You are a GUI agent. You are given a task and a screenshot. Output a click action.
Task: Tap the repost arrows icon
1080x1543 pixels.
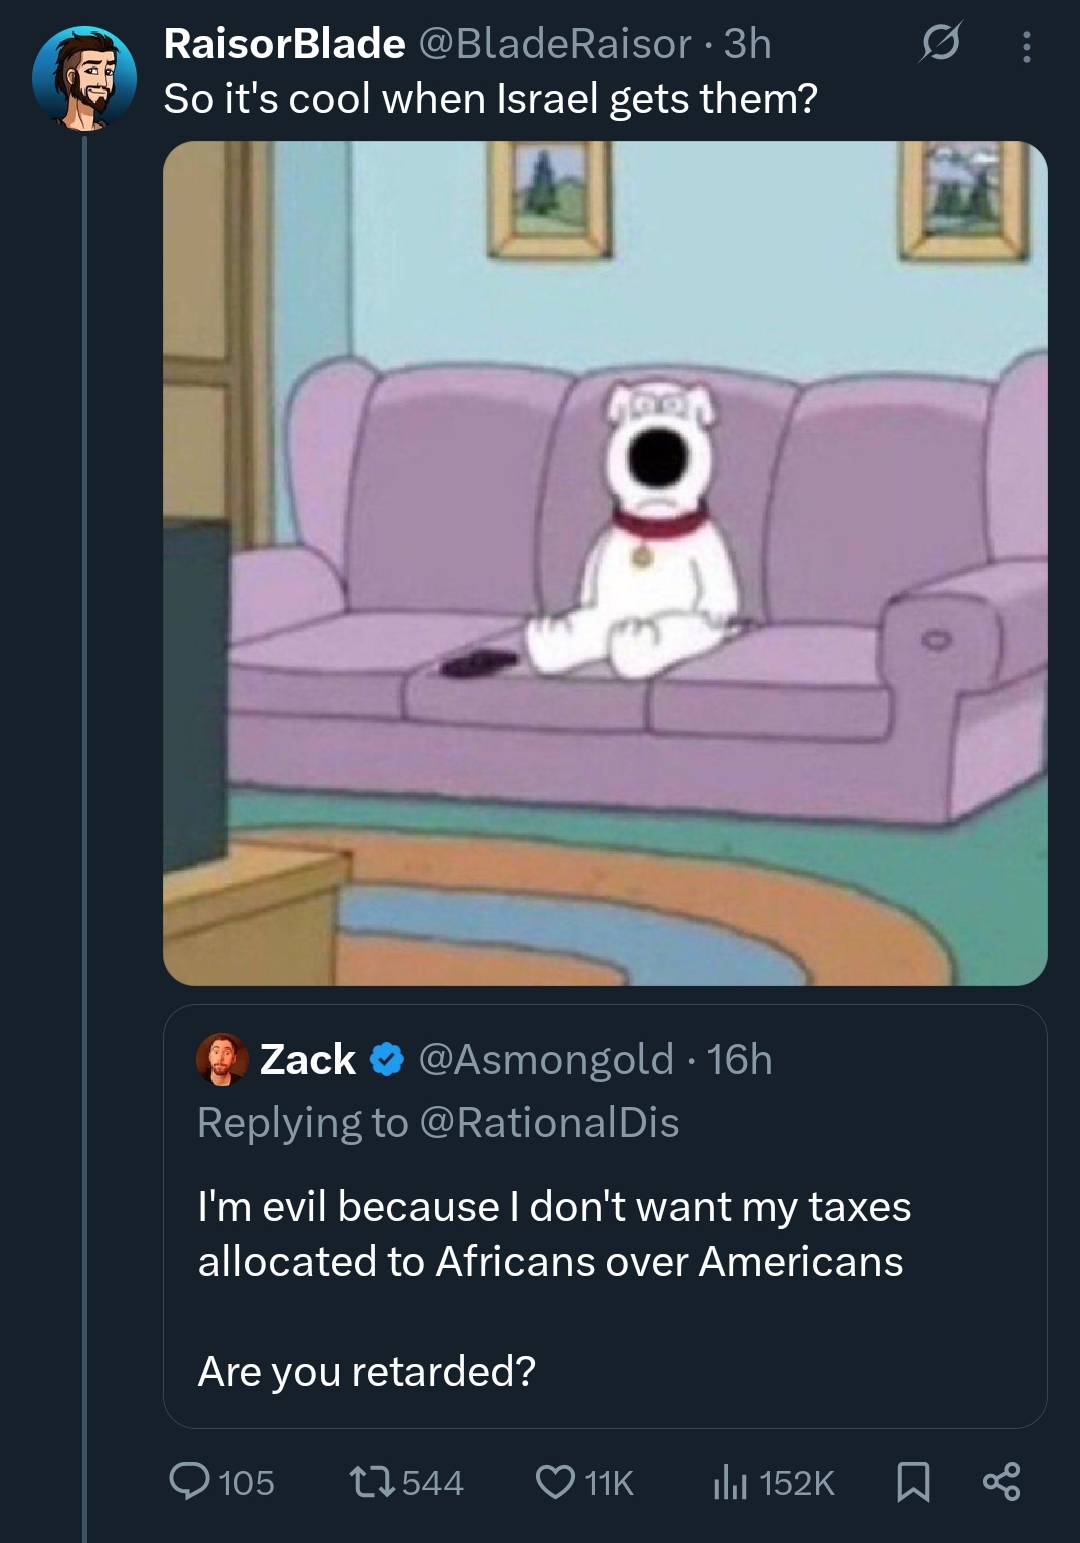click(x=369, y=1482)
